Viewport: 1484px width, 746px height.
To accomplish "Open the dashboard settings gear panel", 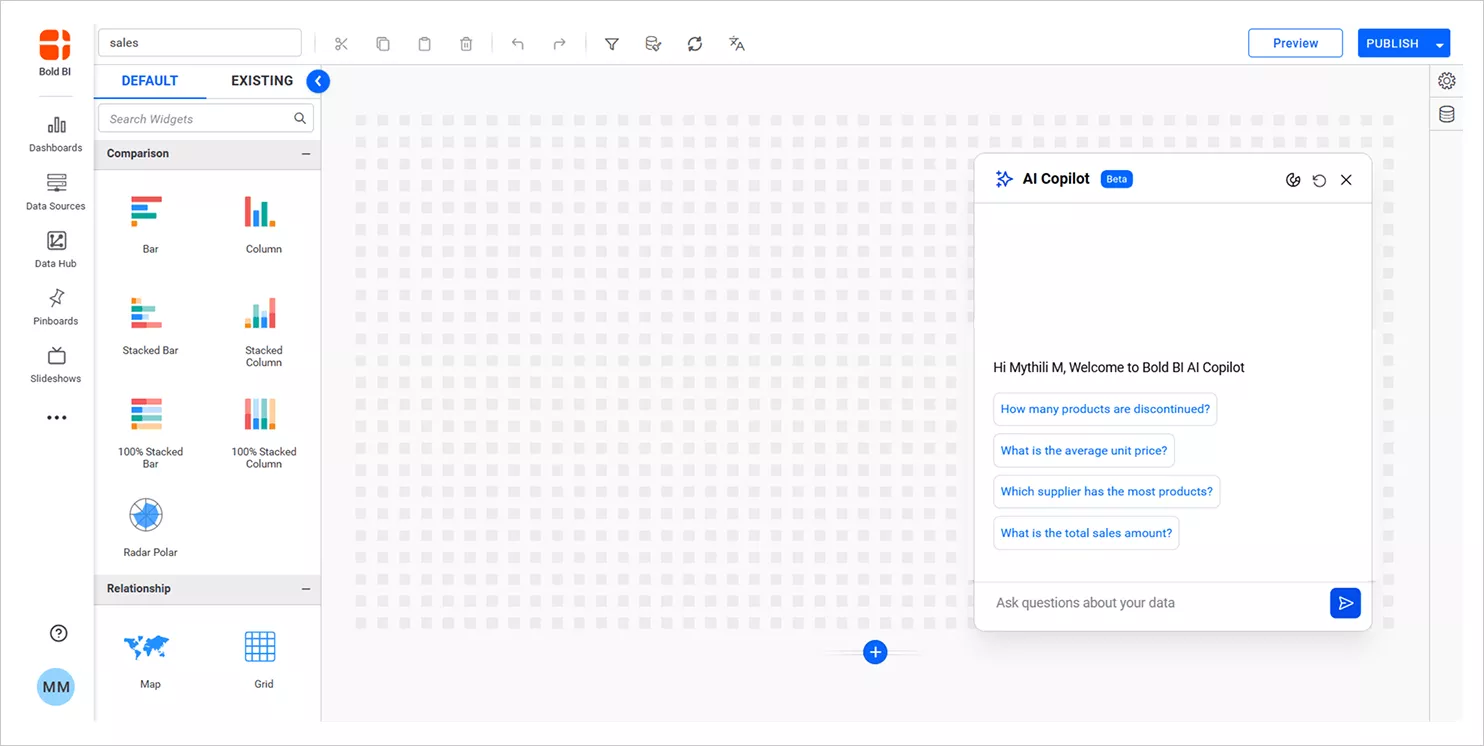I will pos(1447,80).
